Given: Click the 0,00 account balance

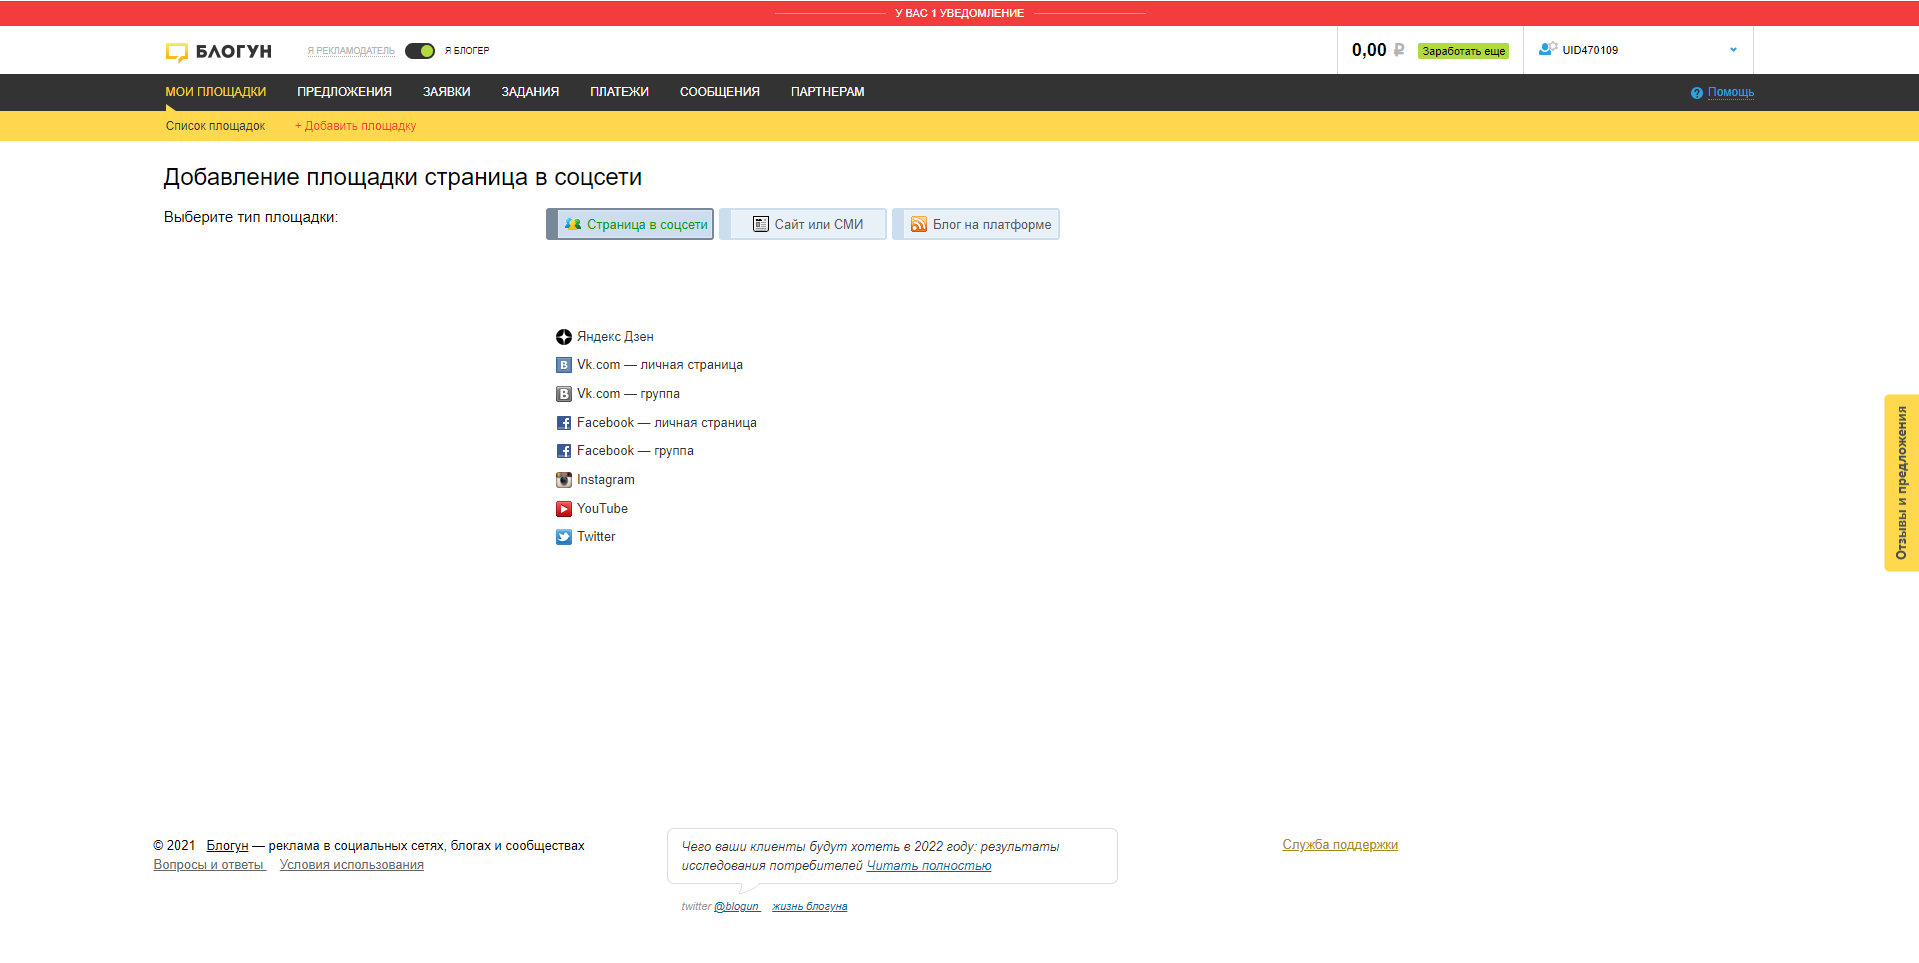Looking at the screenshot, I should coord(1369,50).
